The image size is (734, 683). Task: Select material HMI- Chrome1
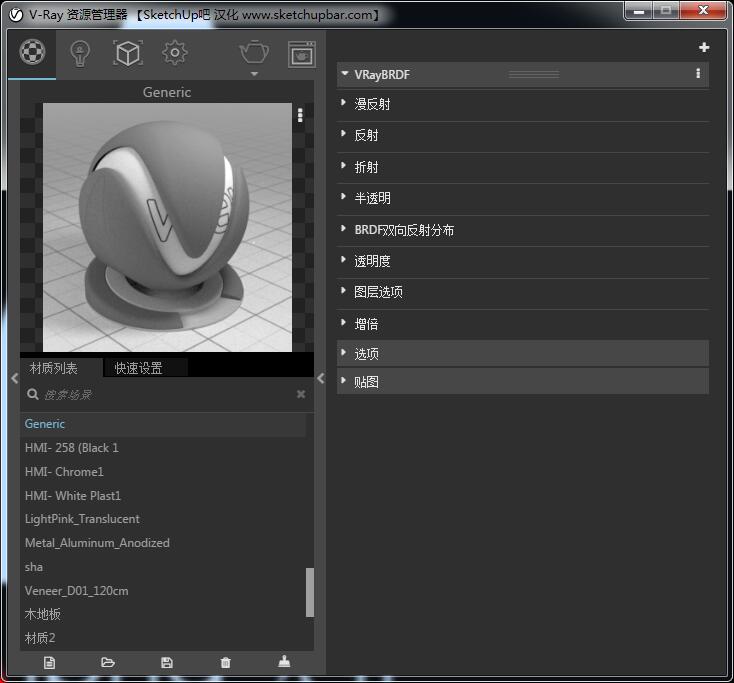click(163, 472)
